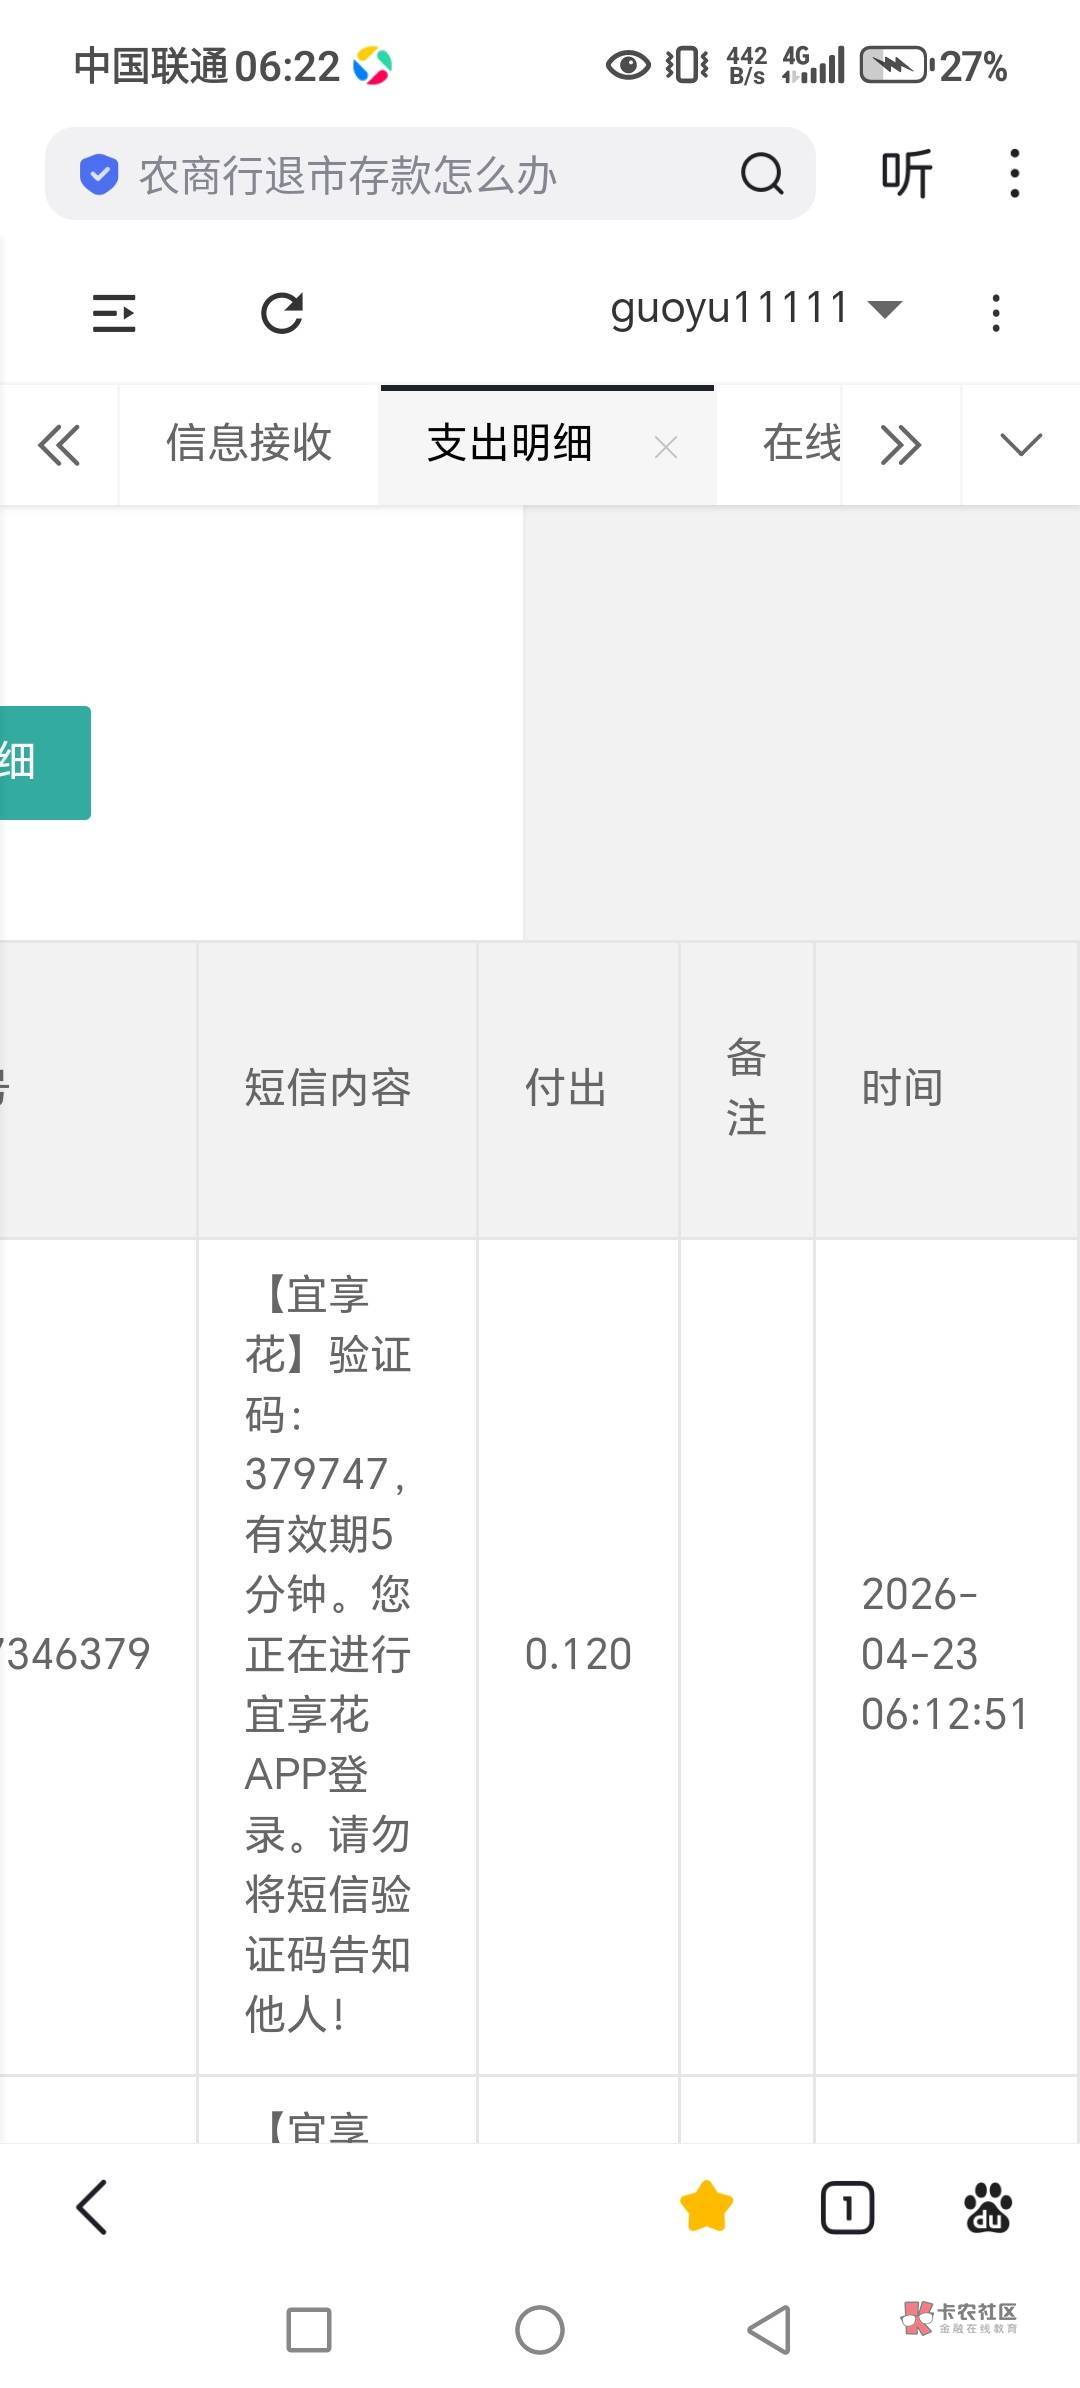Screen dimensions: 1080x2388
Task: Go back using the browser back arrow
Action: [x=92, y=2207]
